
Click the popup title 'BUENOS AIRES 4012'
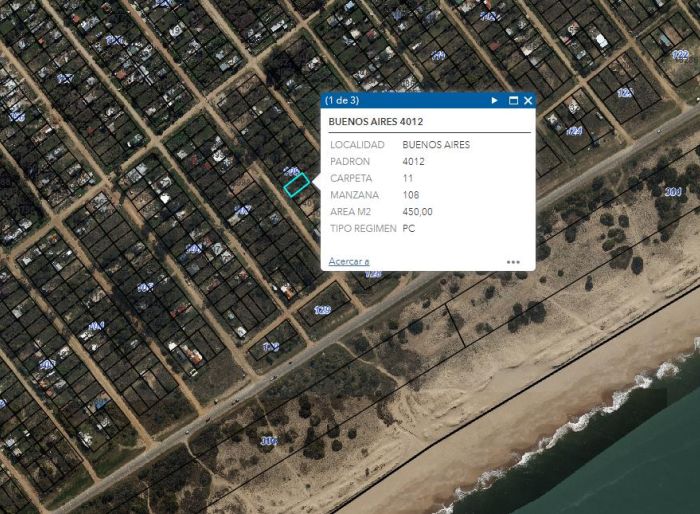pos(375,121)
